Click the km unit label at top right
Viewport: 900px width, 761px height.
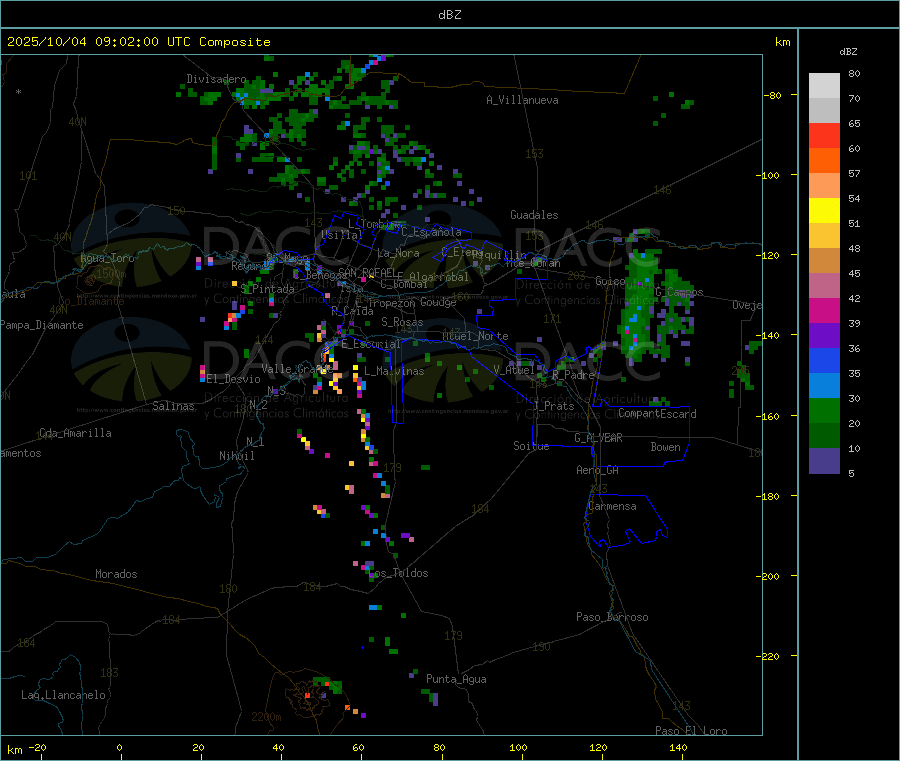(782, 42)
